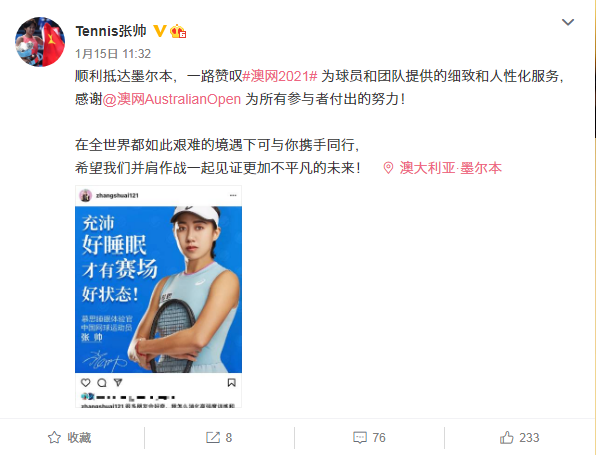Open the 1月15日 11:32 timestamp link
This screenshot has width=596, height=455.
click(x=113, y=54)
